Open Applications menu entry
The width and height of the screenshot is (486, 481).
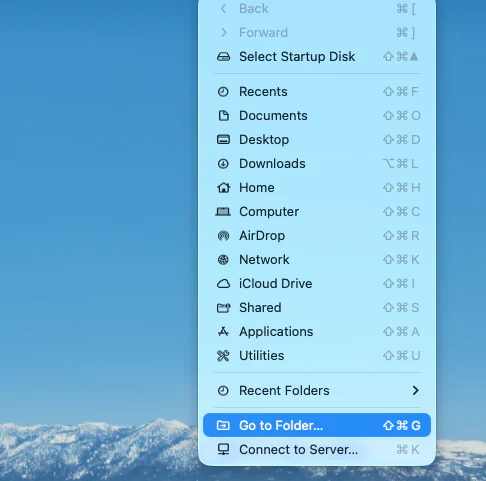click(x=317, y=332)
